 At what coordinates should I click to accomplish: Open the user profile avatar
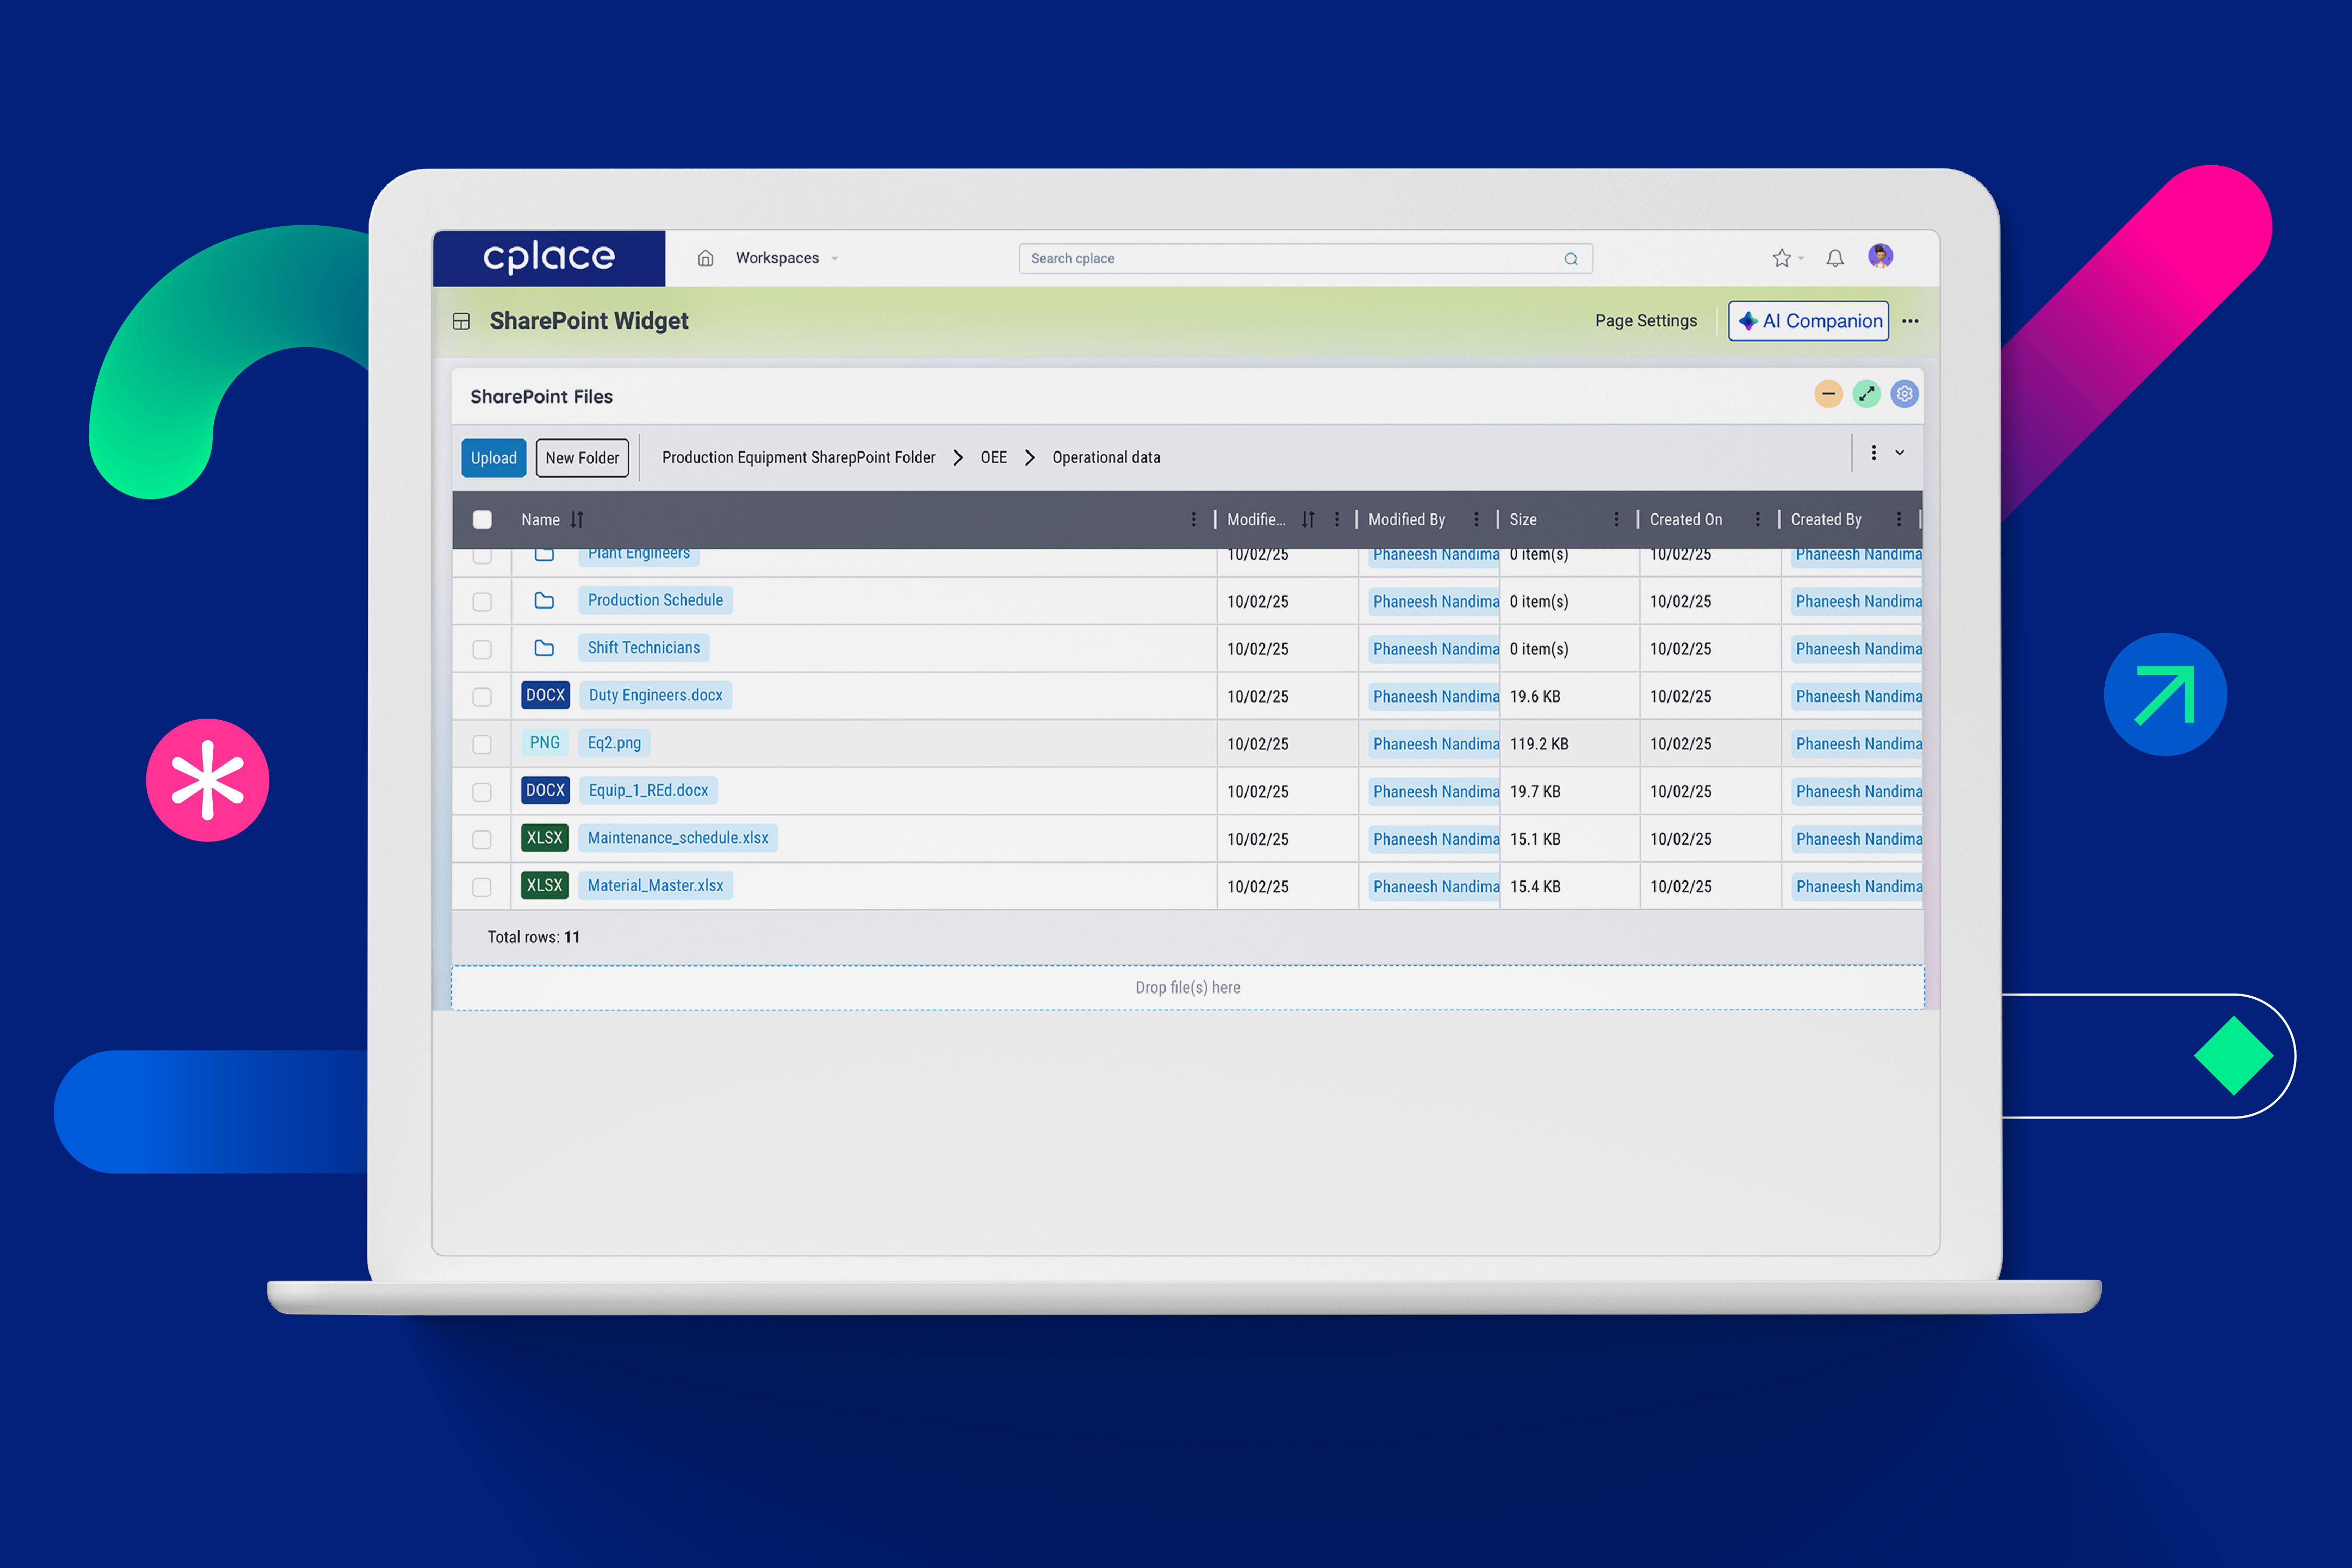coord(1881,257)
